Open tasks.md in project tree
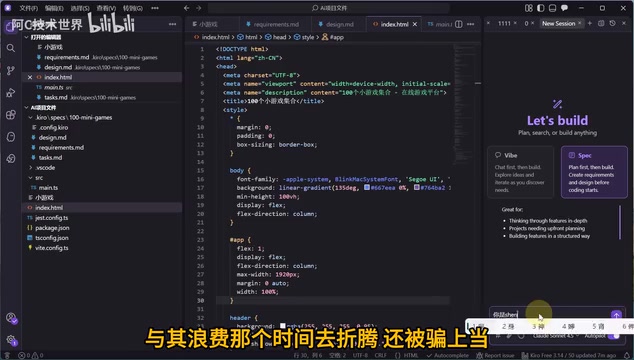634x360 pixels. pyautogui.click(x=50, y=158)
